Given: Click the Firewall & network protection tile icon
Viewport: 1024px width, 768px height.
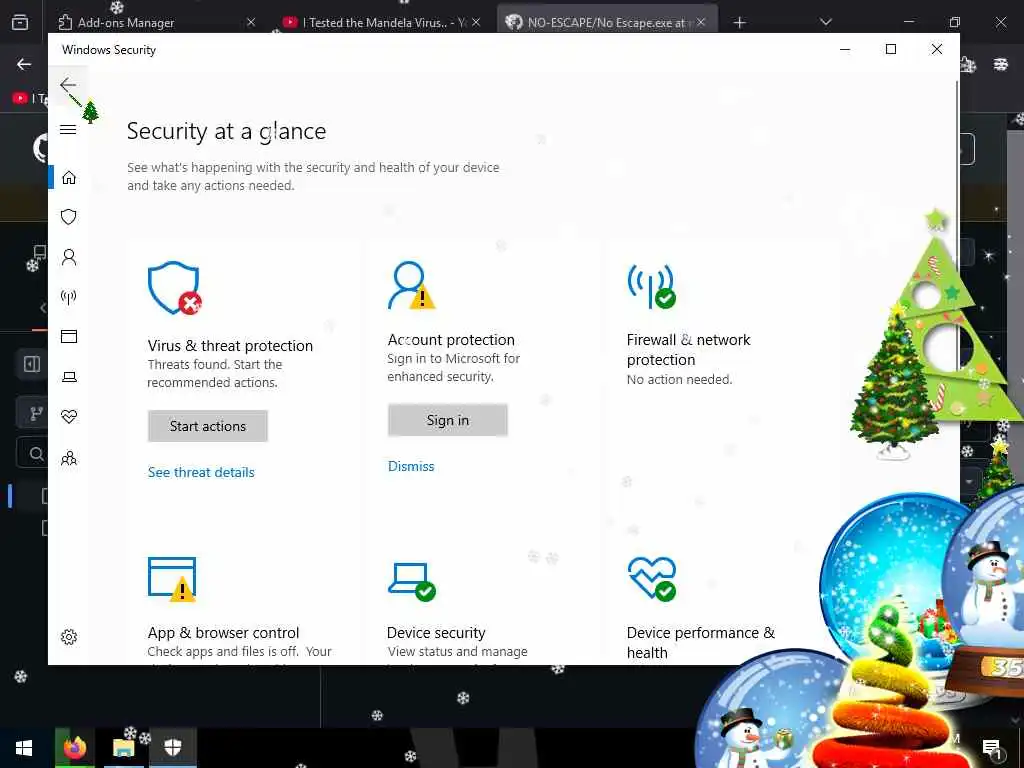Looking at the screenshot, I should coord(651,286).
